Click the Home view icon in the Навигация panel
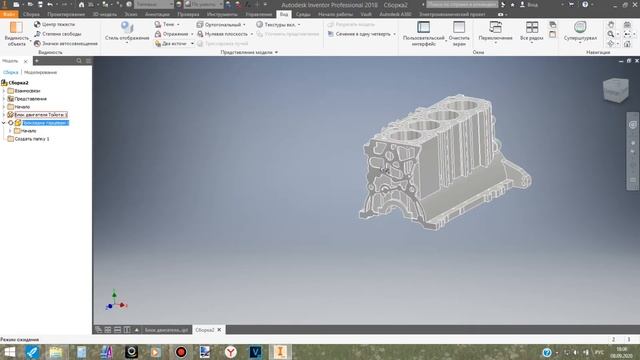Screen dimensions: 640x360 (627, 43)
